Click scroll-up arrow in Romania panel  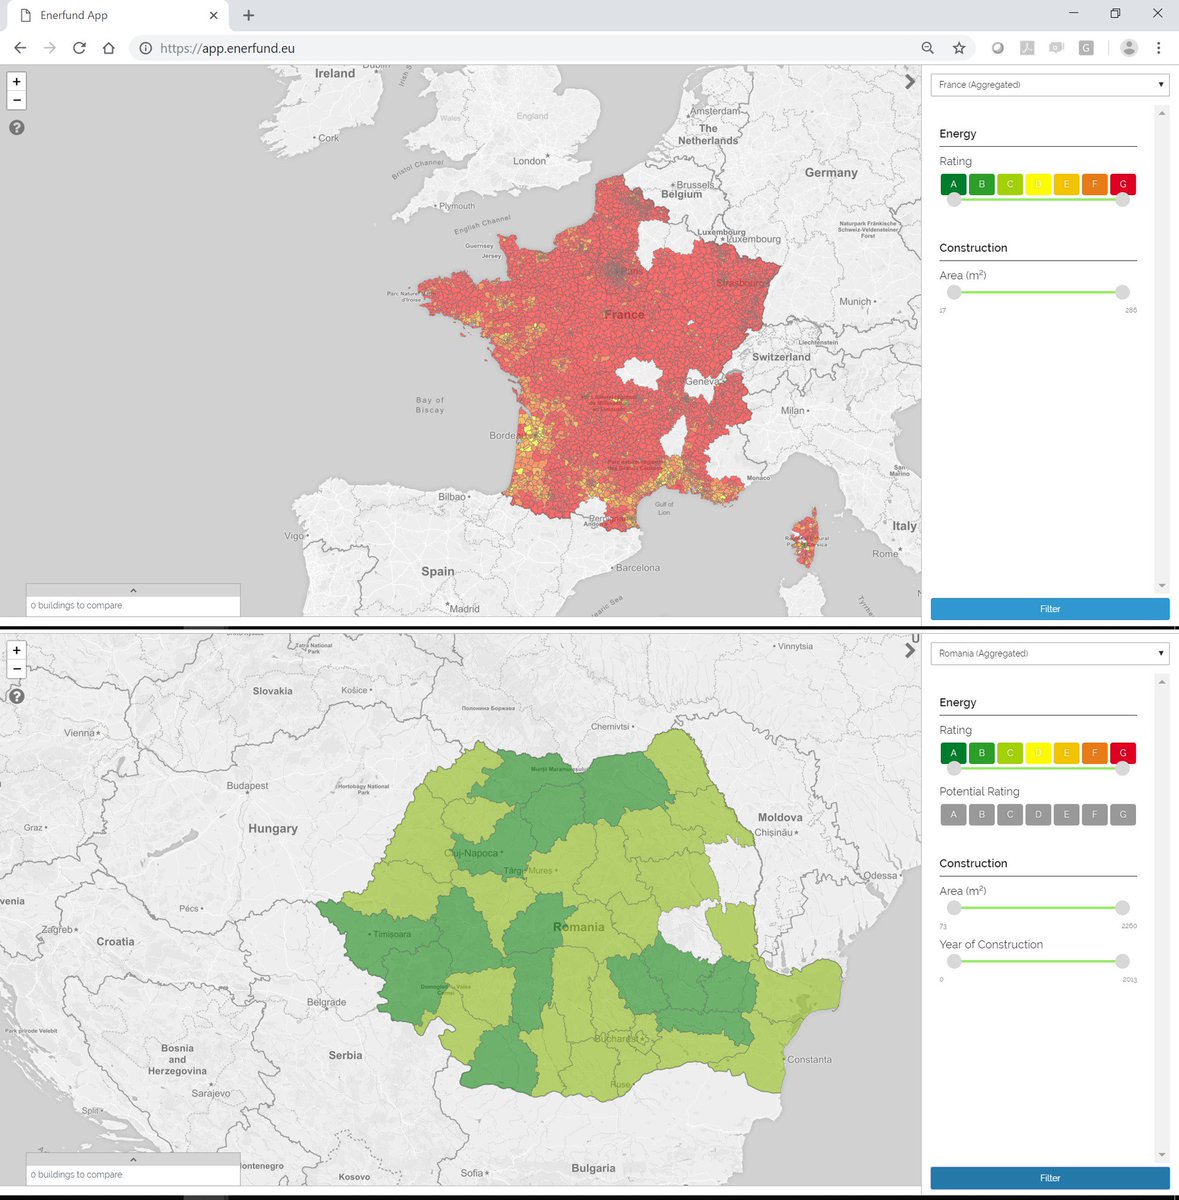click(x=1162, y=682)
